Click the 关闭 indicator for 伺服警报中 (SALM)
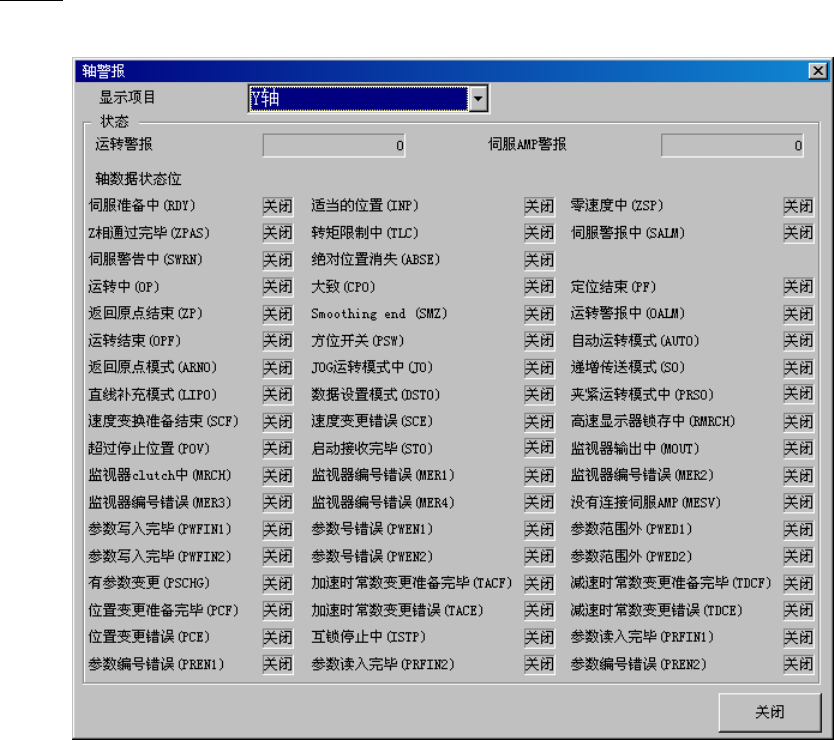Screen dimensions: 834x740 [x=798, y=233]
